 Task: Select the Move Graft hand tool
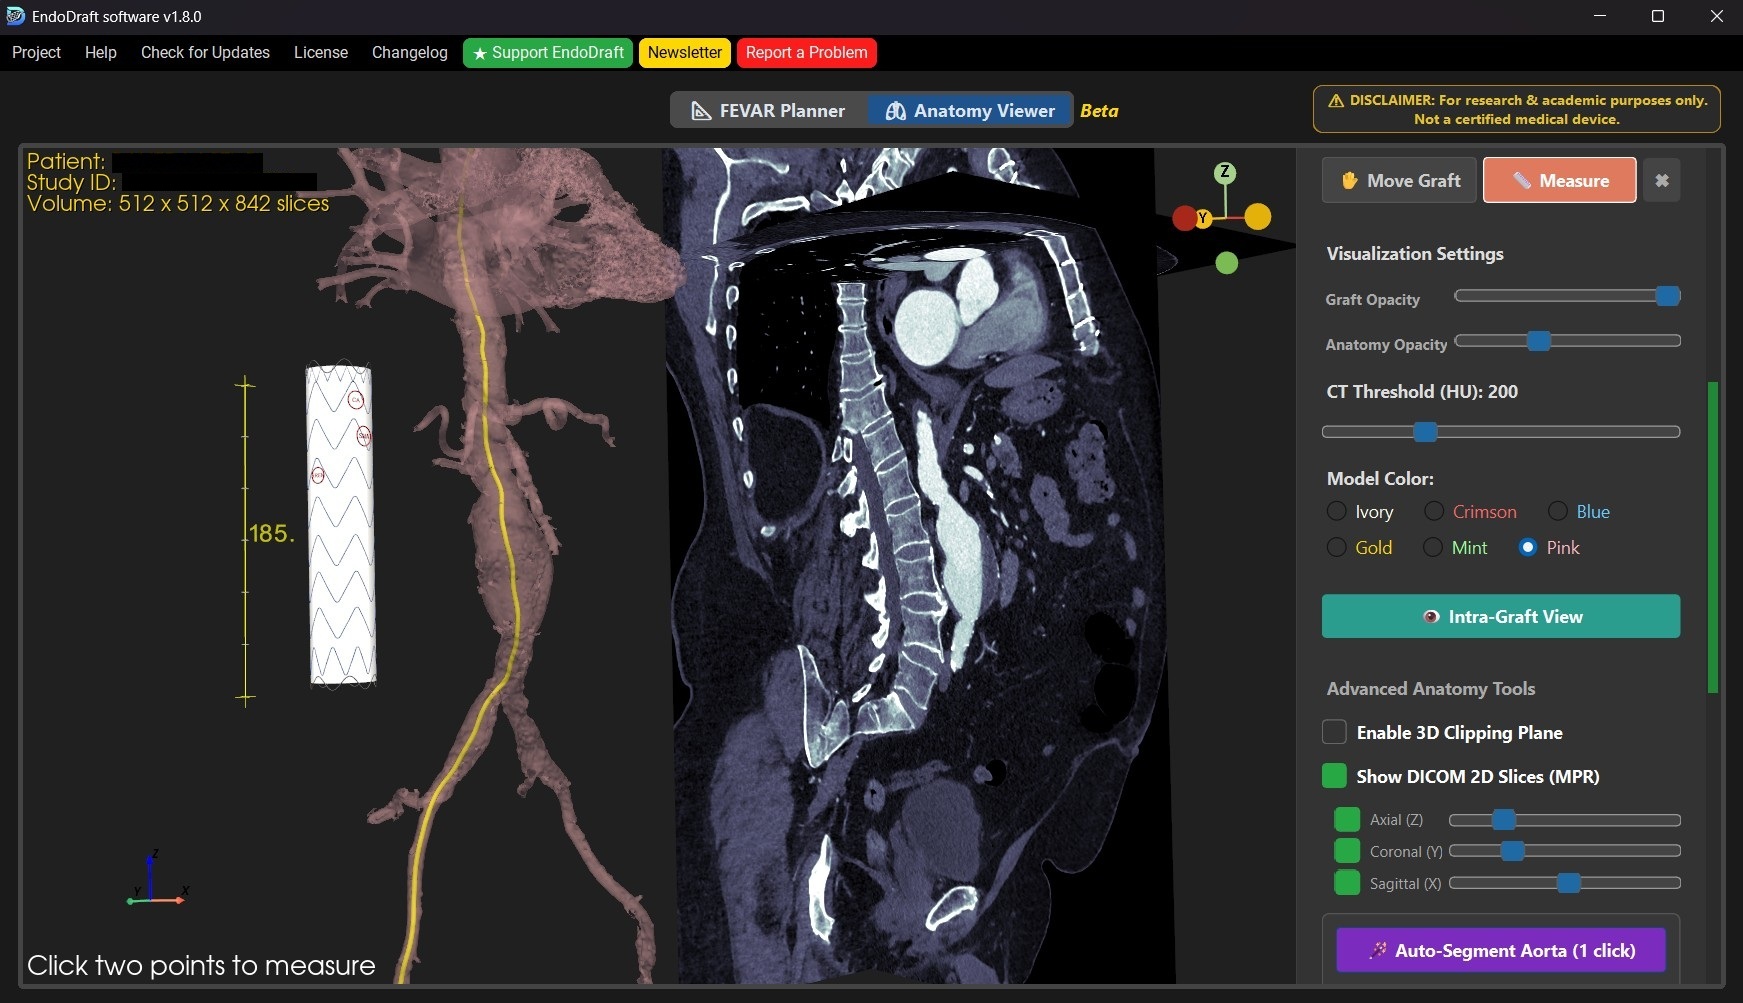coord(1398,180)
